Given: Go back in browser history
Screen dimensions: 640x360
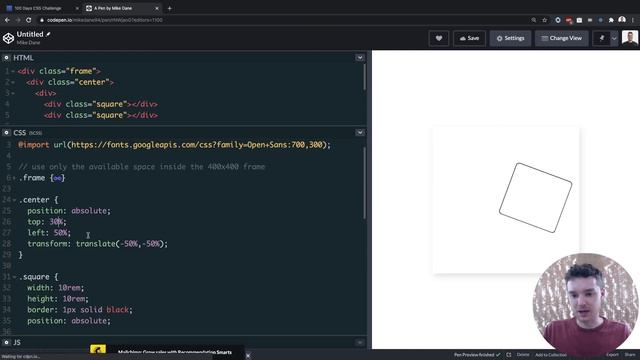Looking at the screenshot, I should click(x=7, y=20).
